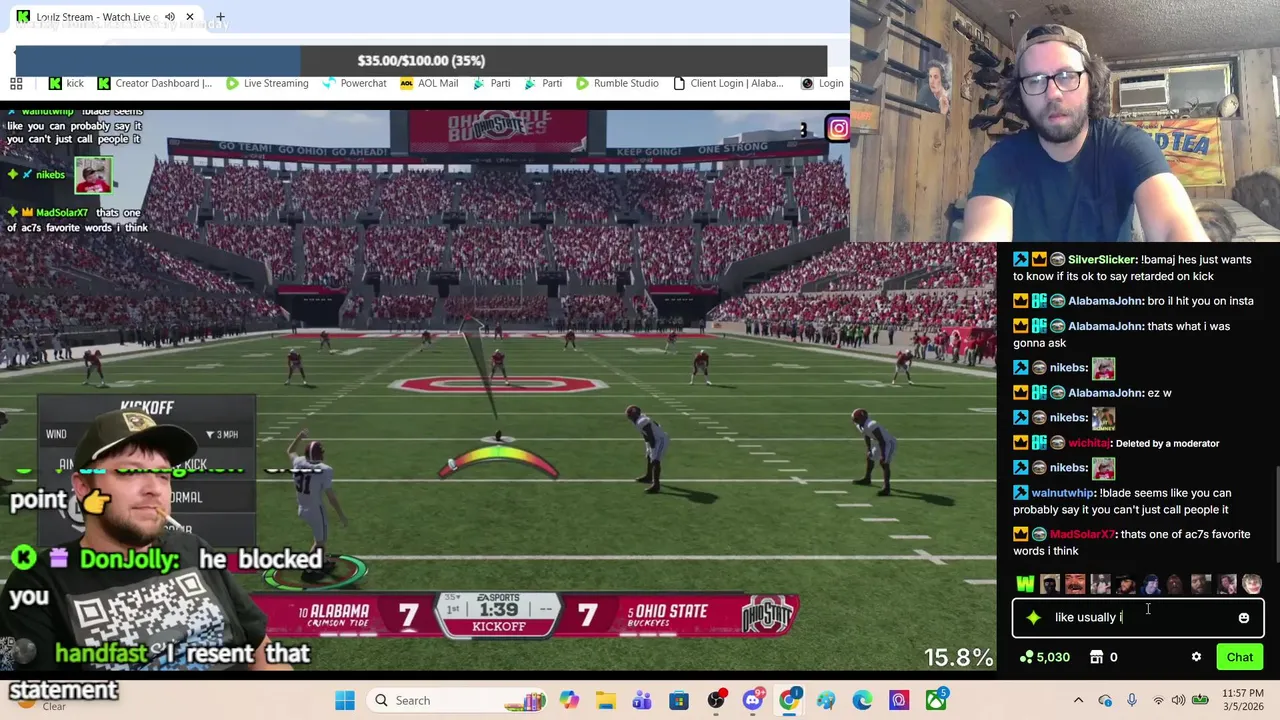Open Discord from taskbar
1280x720 pixels.
[752, 700]
